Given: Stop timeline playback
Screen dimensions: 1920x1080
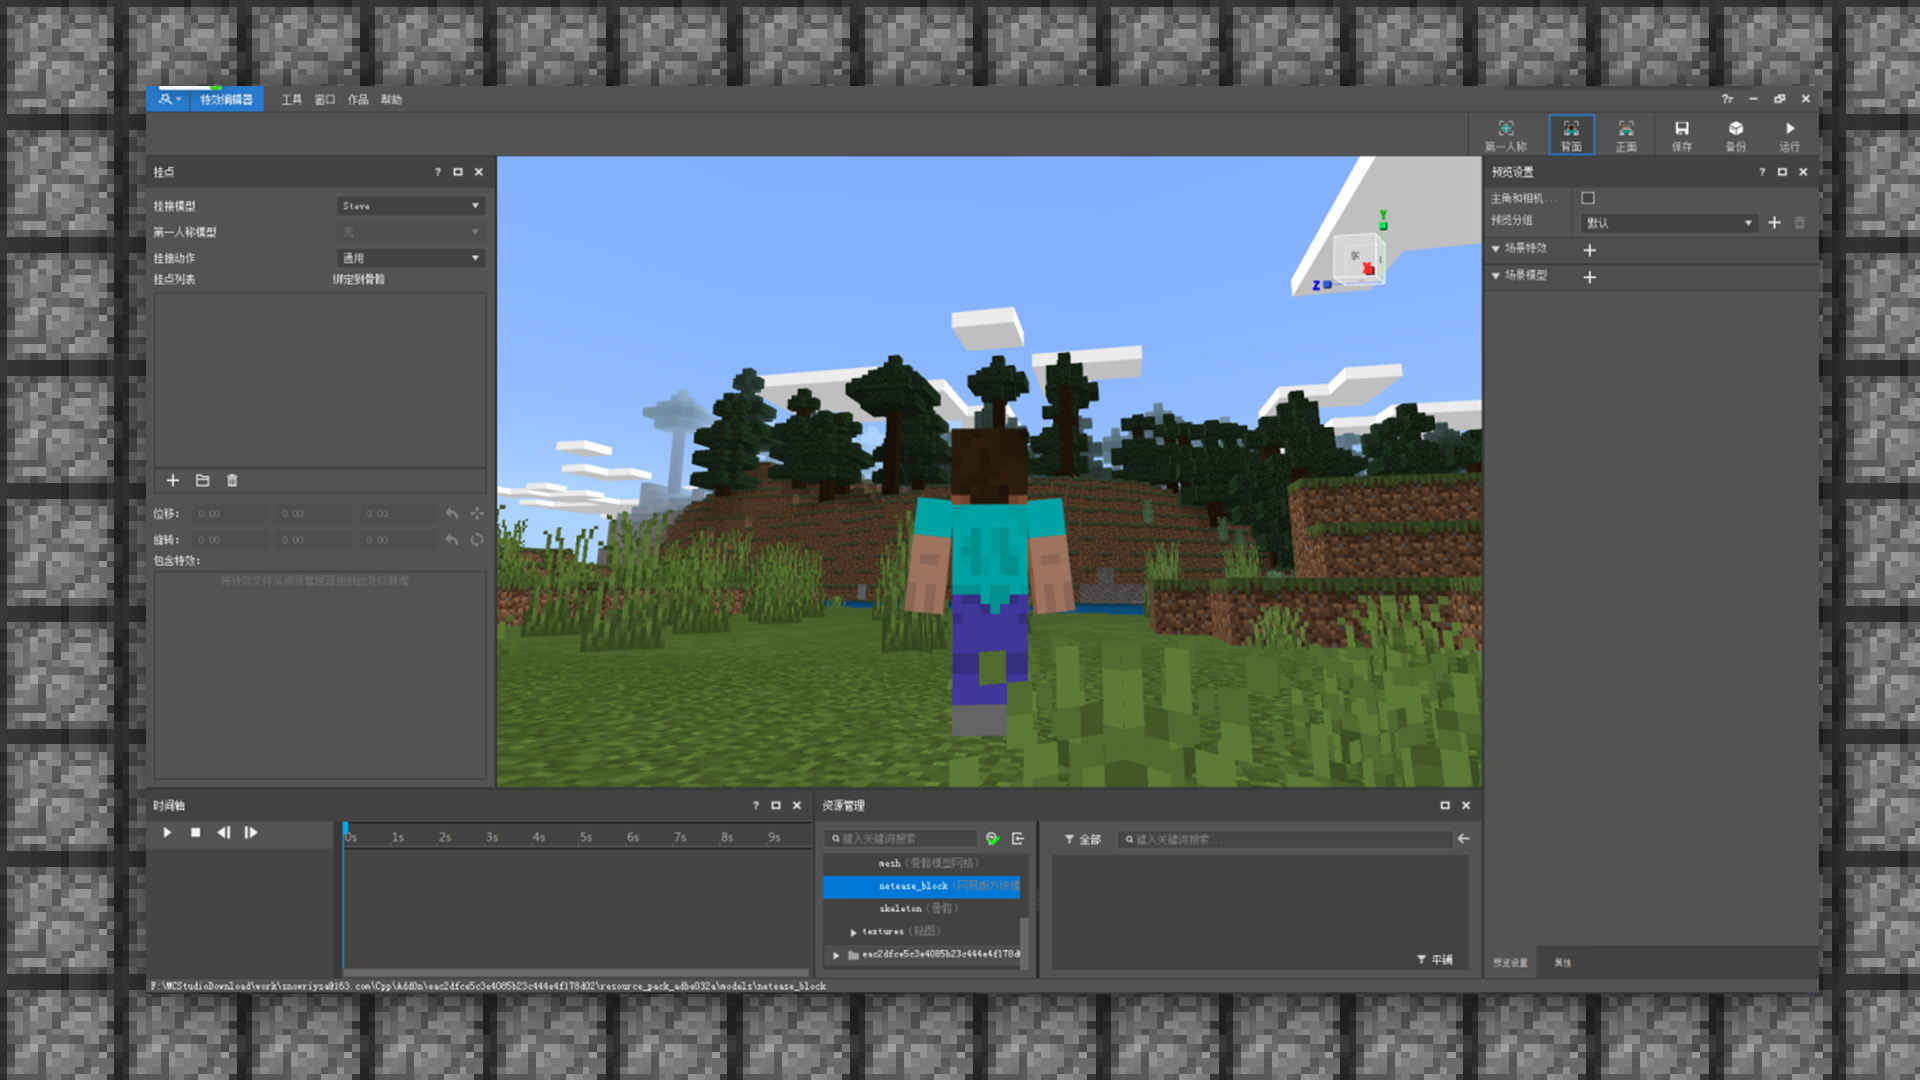Looking at the screenshot, I should click(196, 832).
